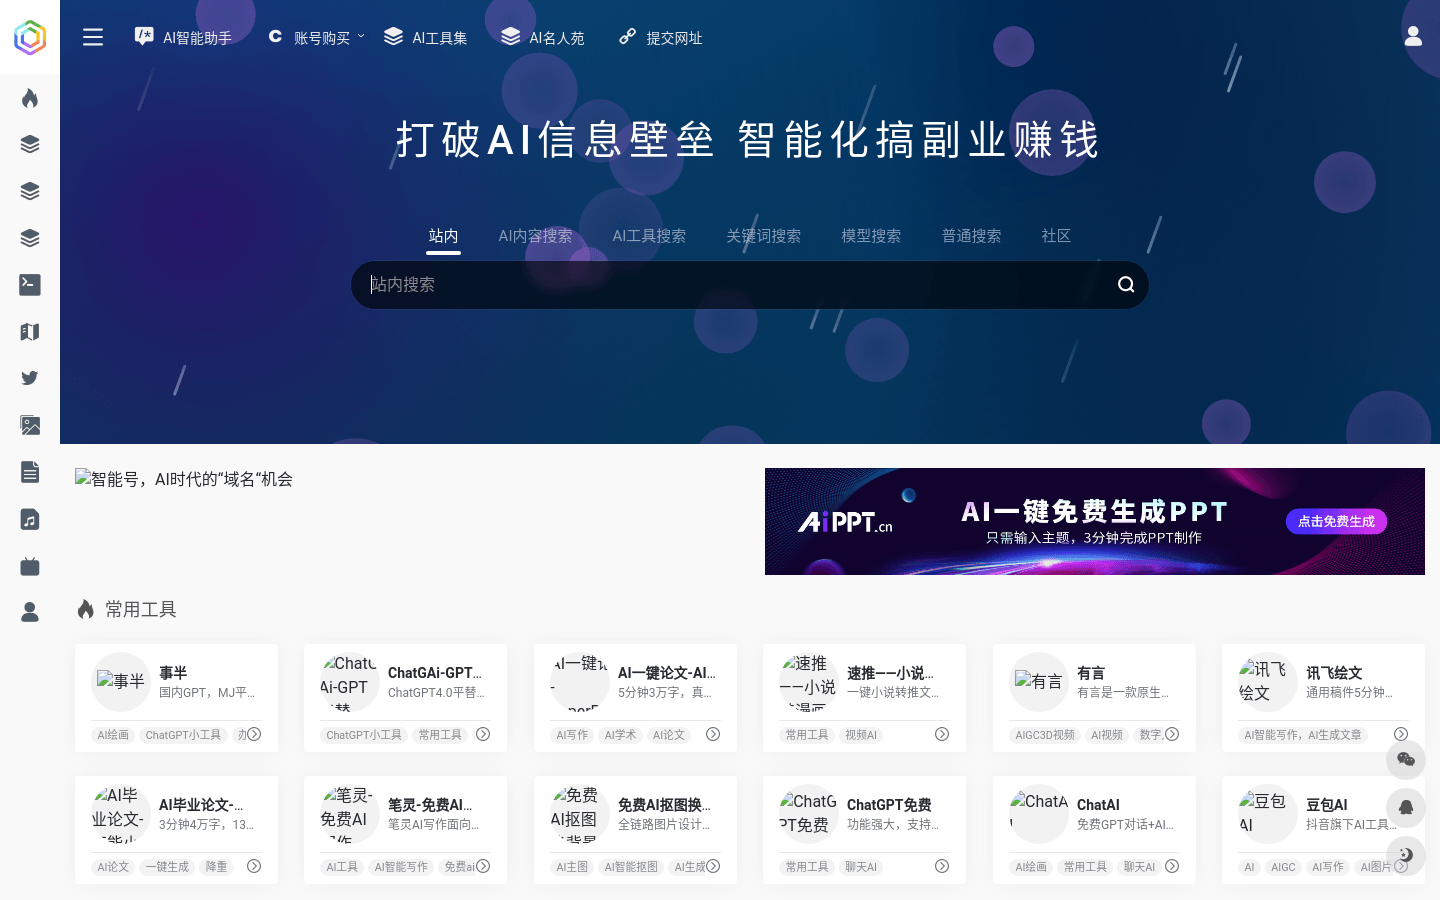Open the WeChat contact floating icon

[x=1406, y=760]
